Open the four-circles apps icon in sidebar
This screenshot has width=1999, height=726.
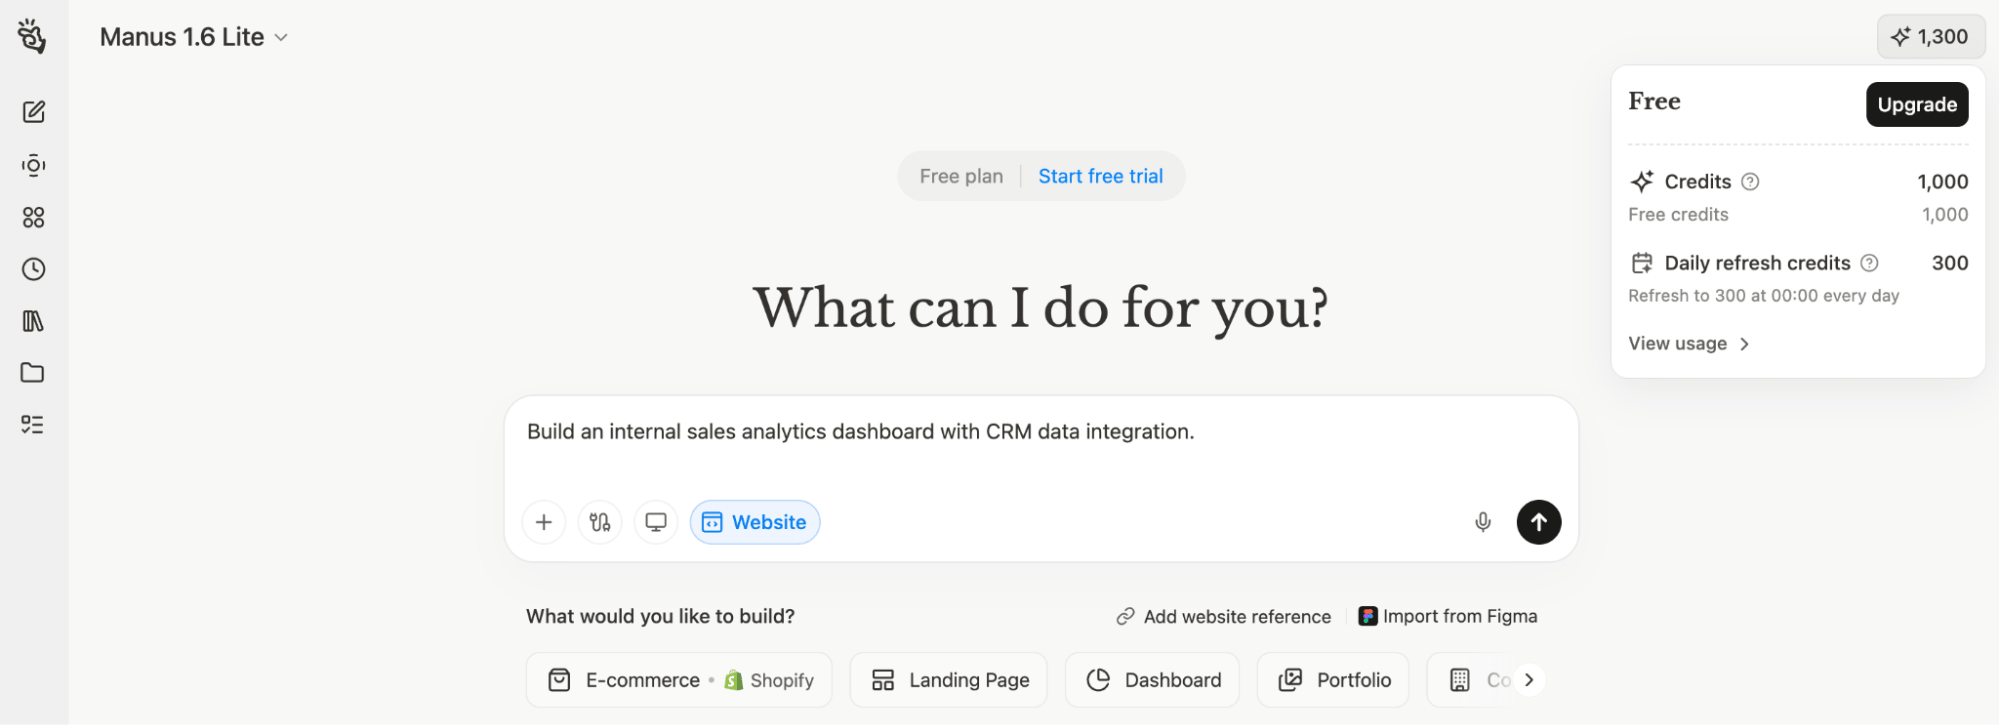click(33, 217)
